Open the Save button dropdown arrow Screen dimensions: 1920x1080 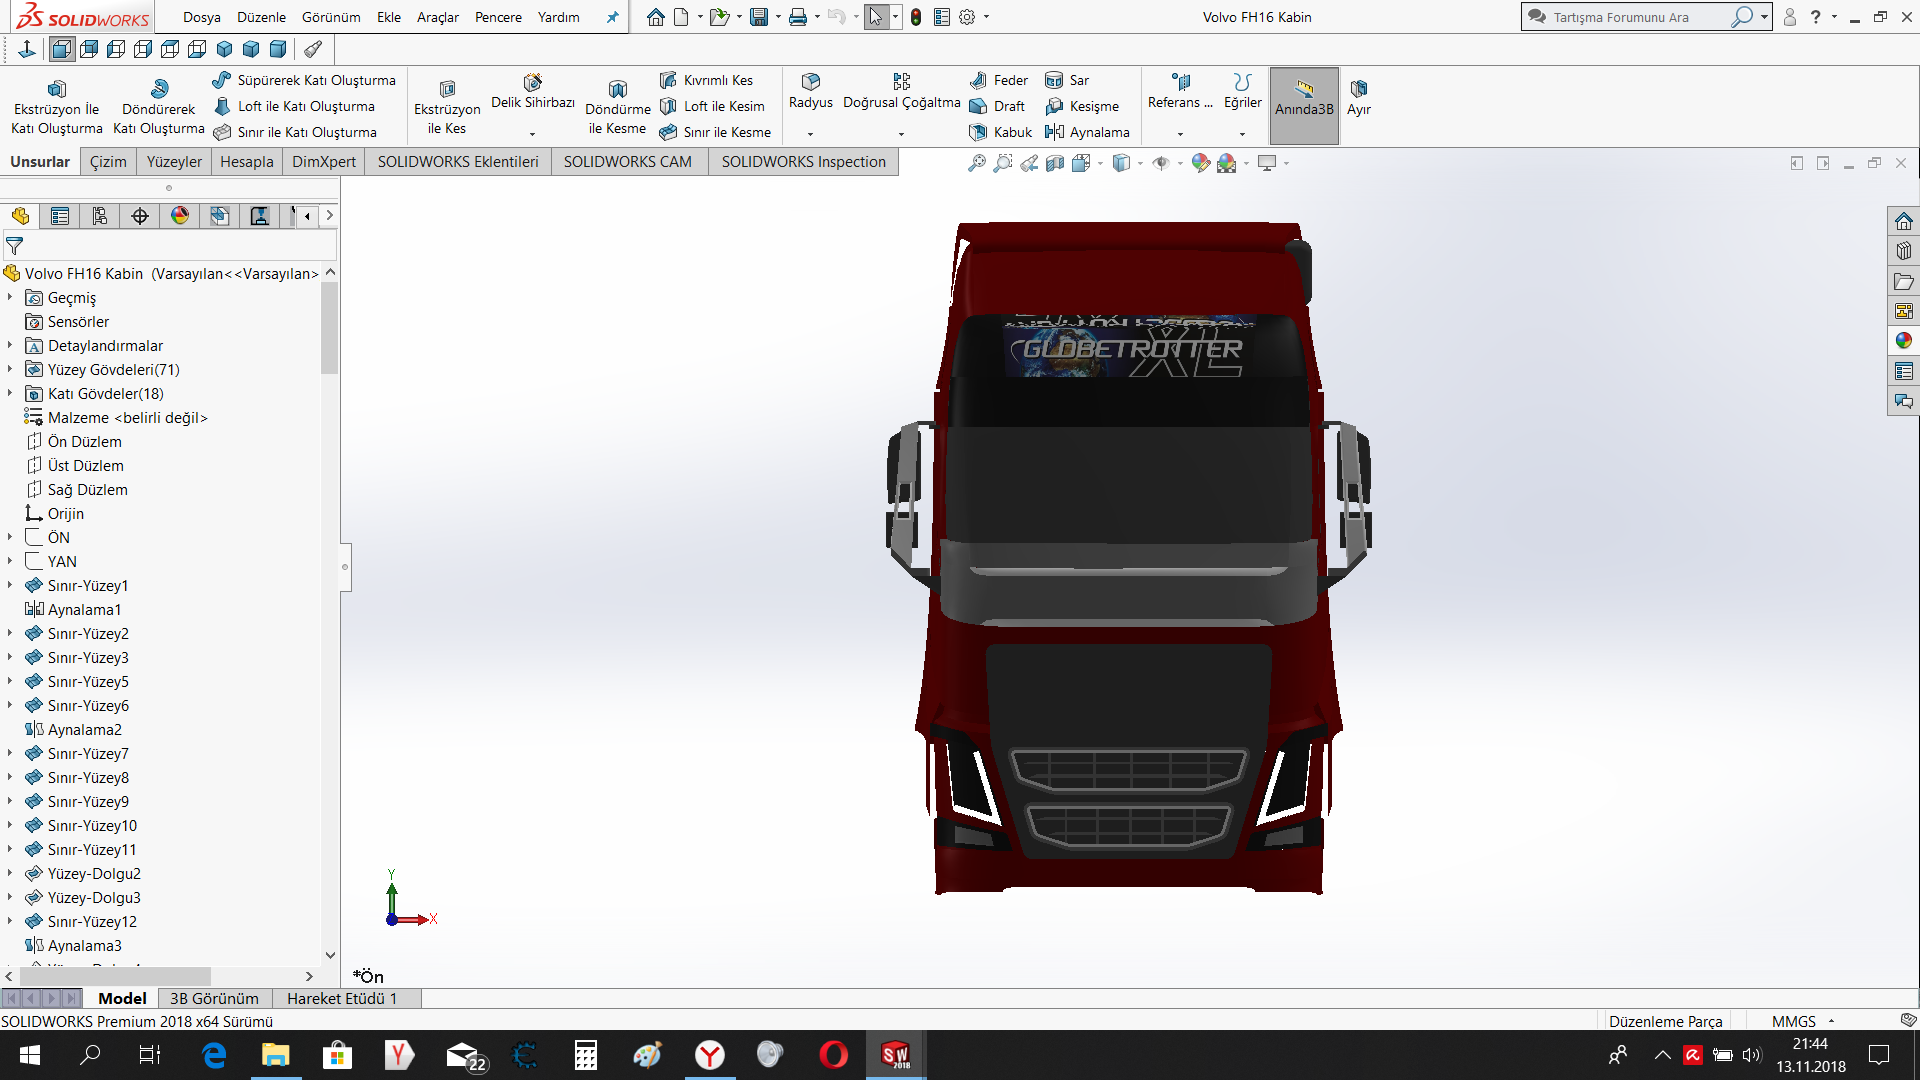coord(778,17)
